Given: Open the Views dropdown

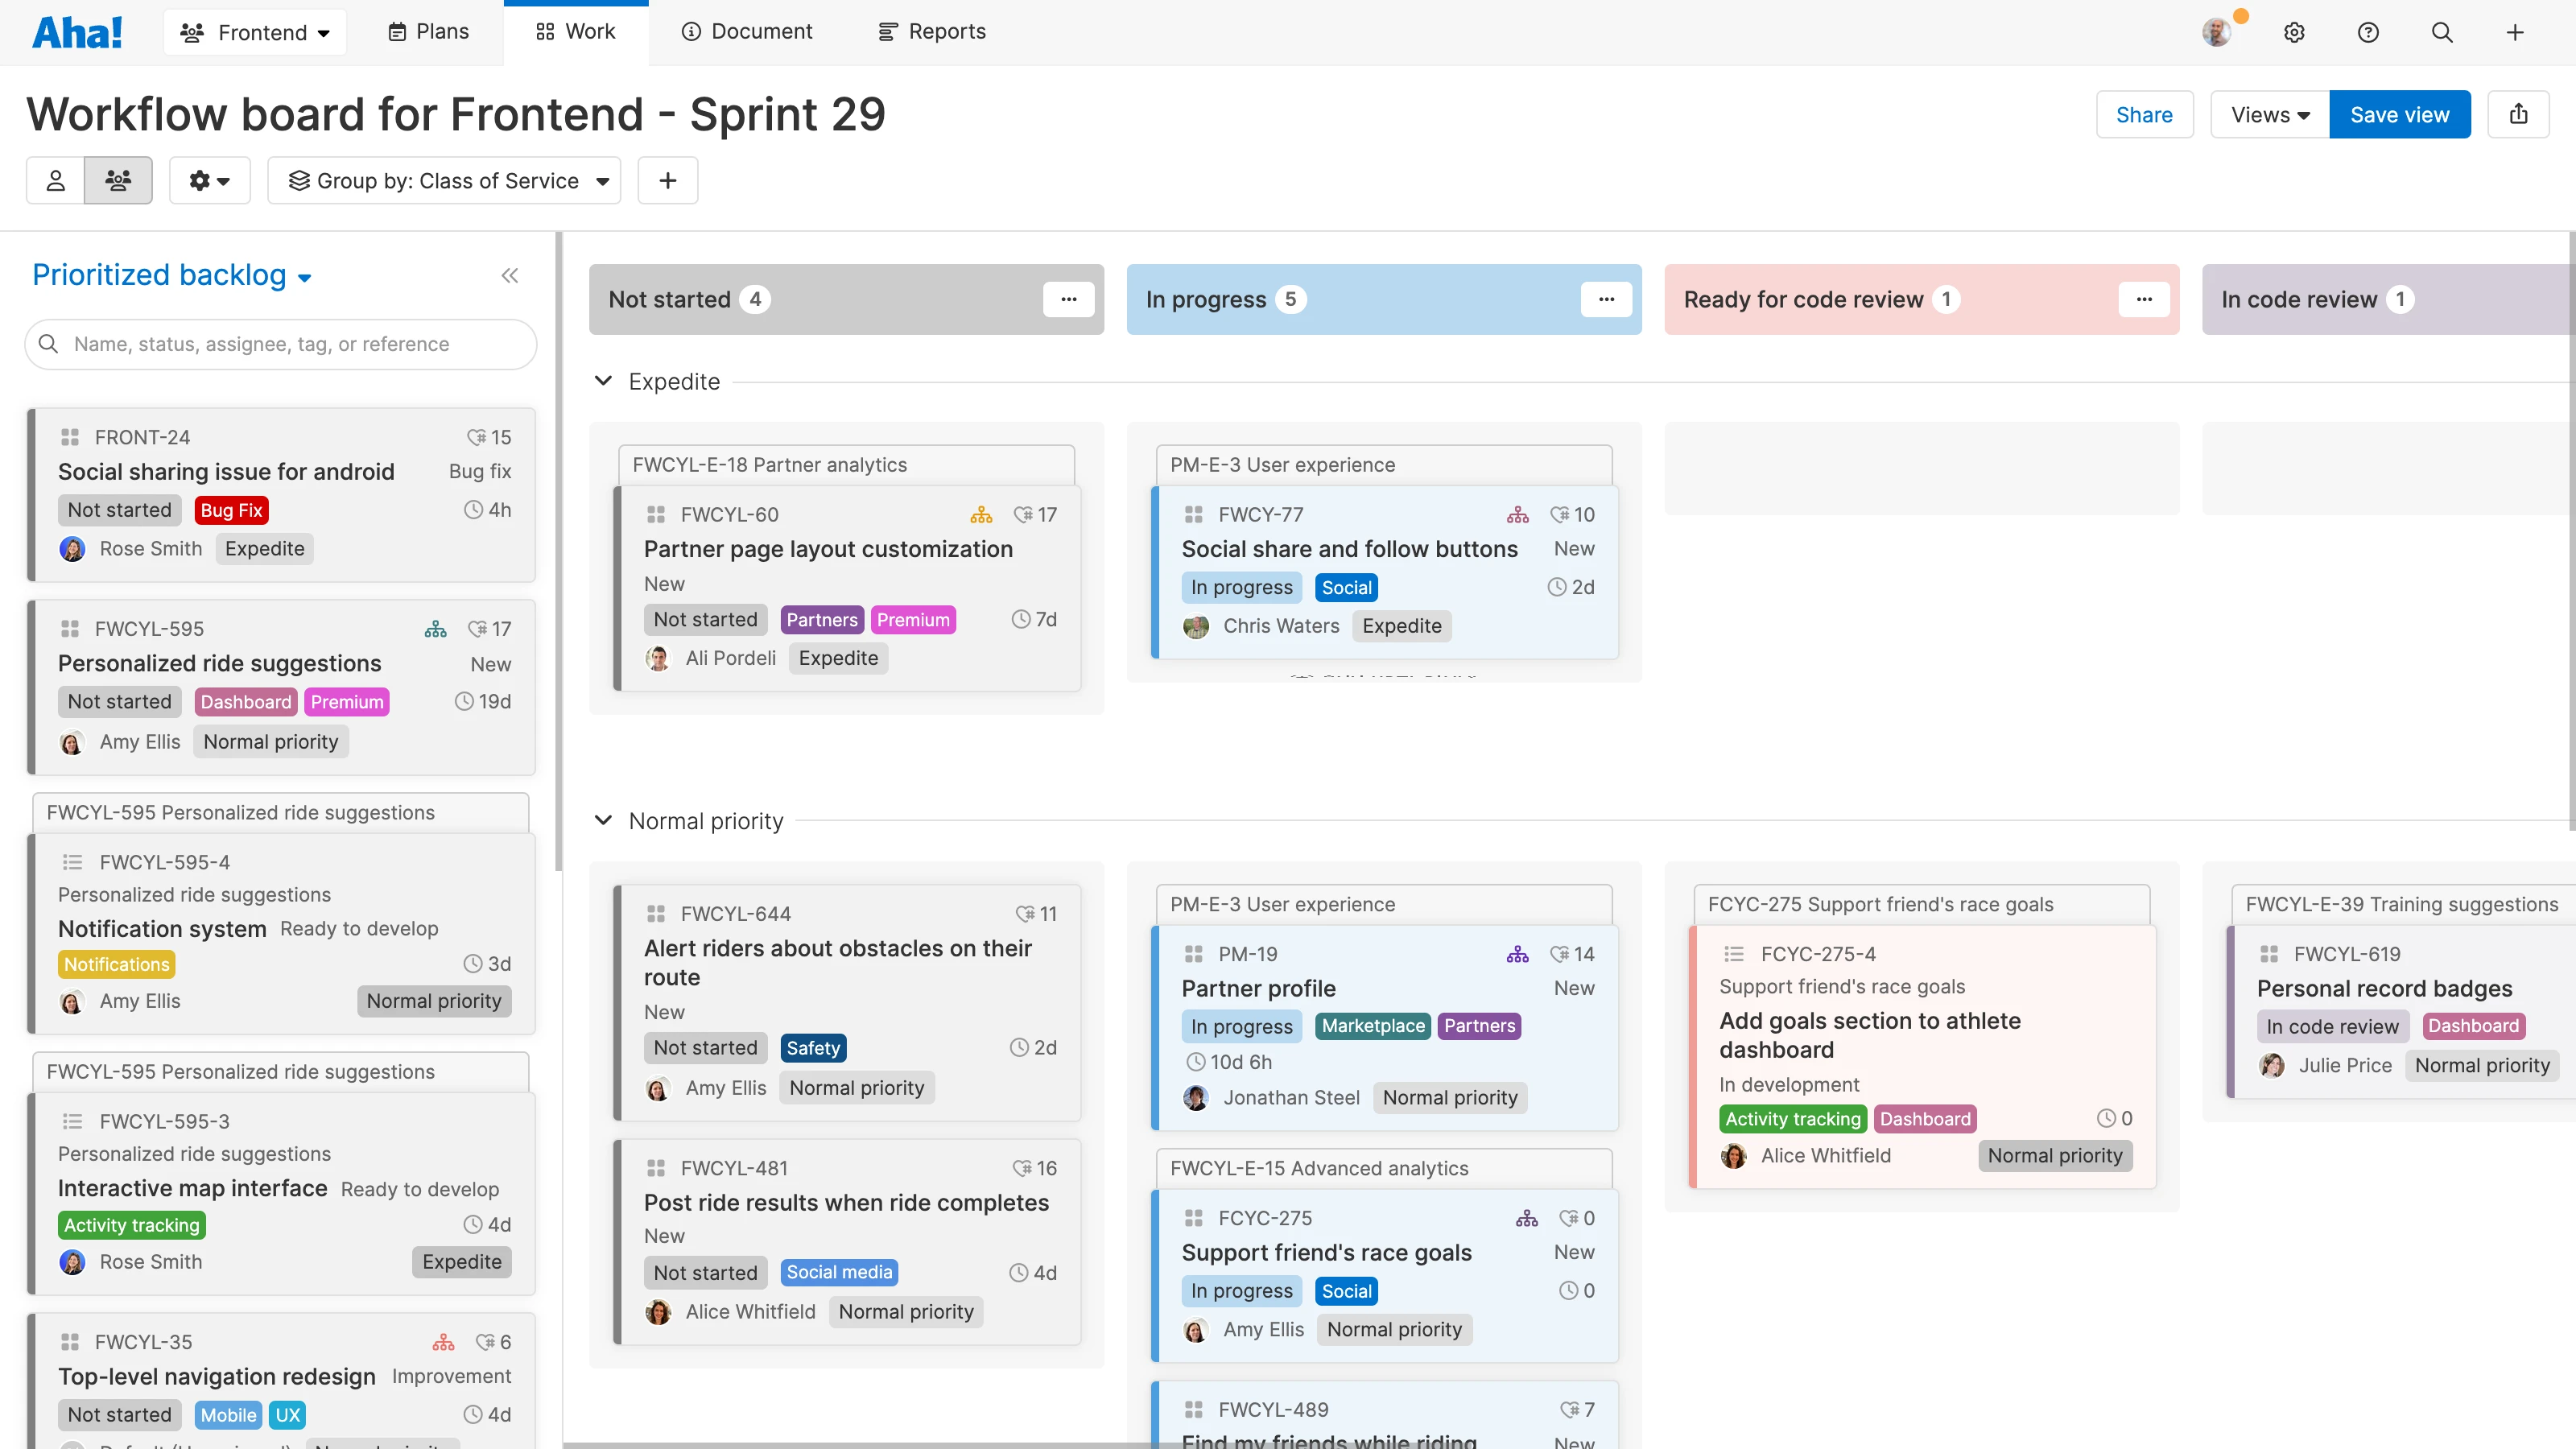Looking at the screenshot, I should tap(2268, 114).
